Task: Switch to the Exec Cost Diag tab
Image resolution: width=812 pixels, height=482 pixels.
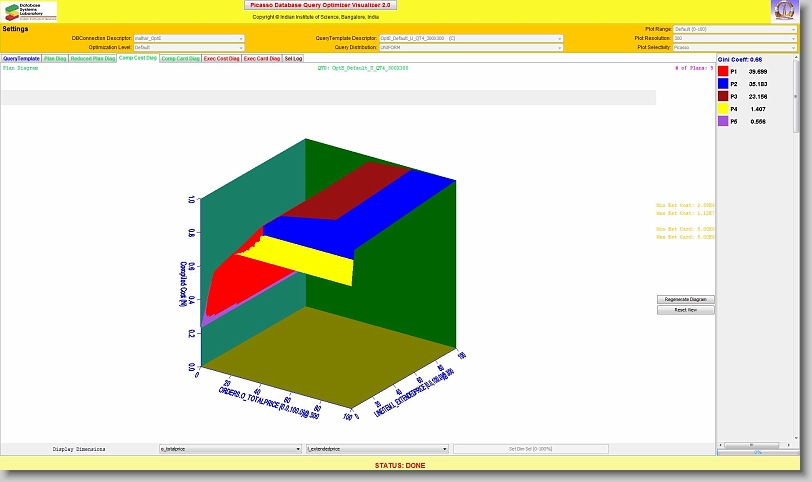Action: coord(221,59)
